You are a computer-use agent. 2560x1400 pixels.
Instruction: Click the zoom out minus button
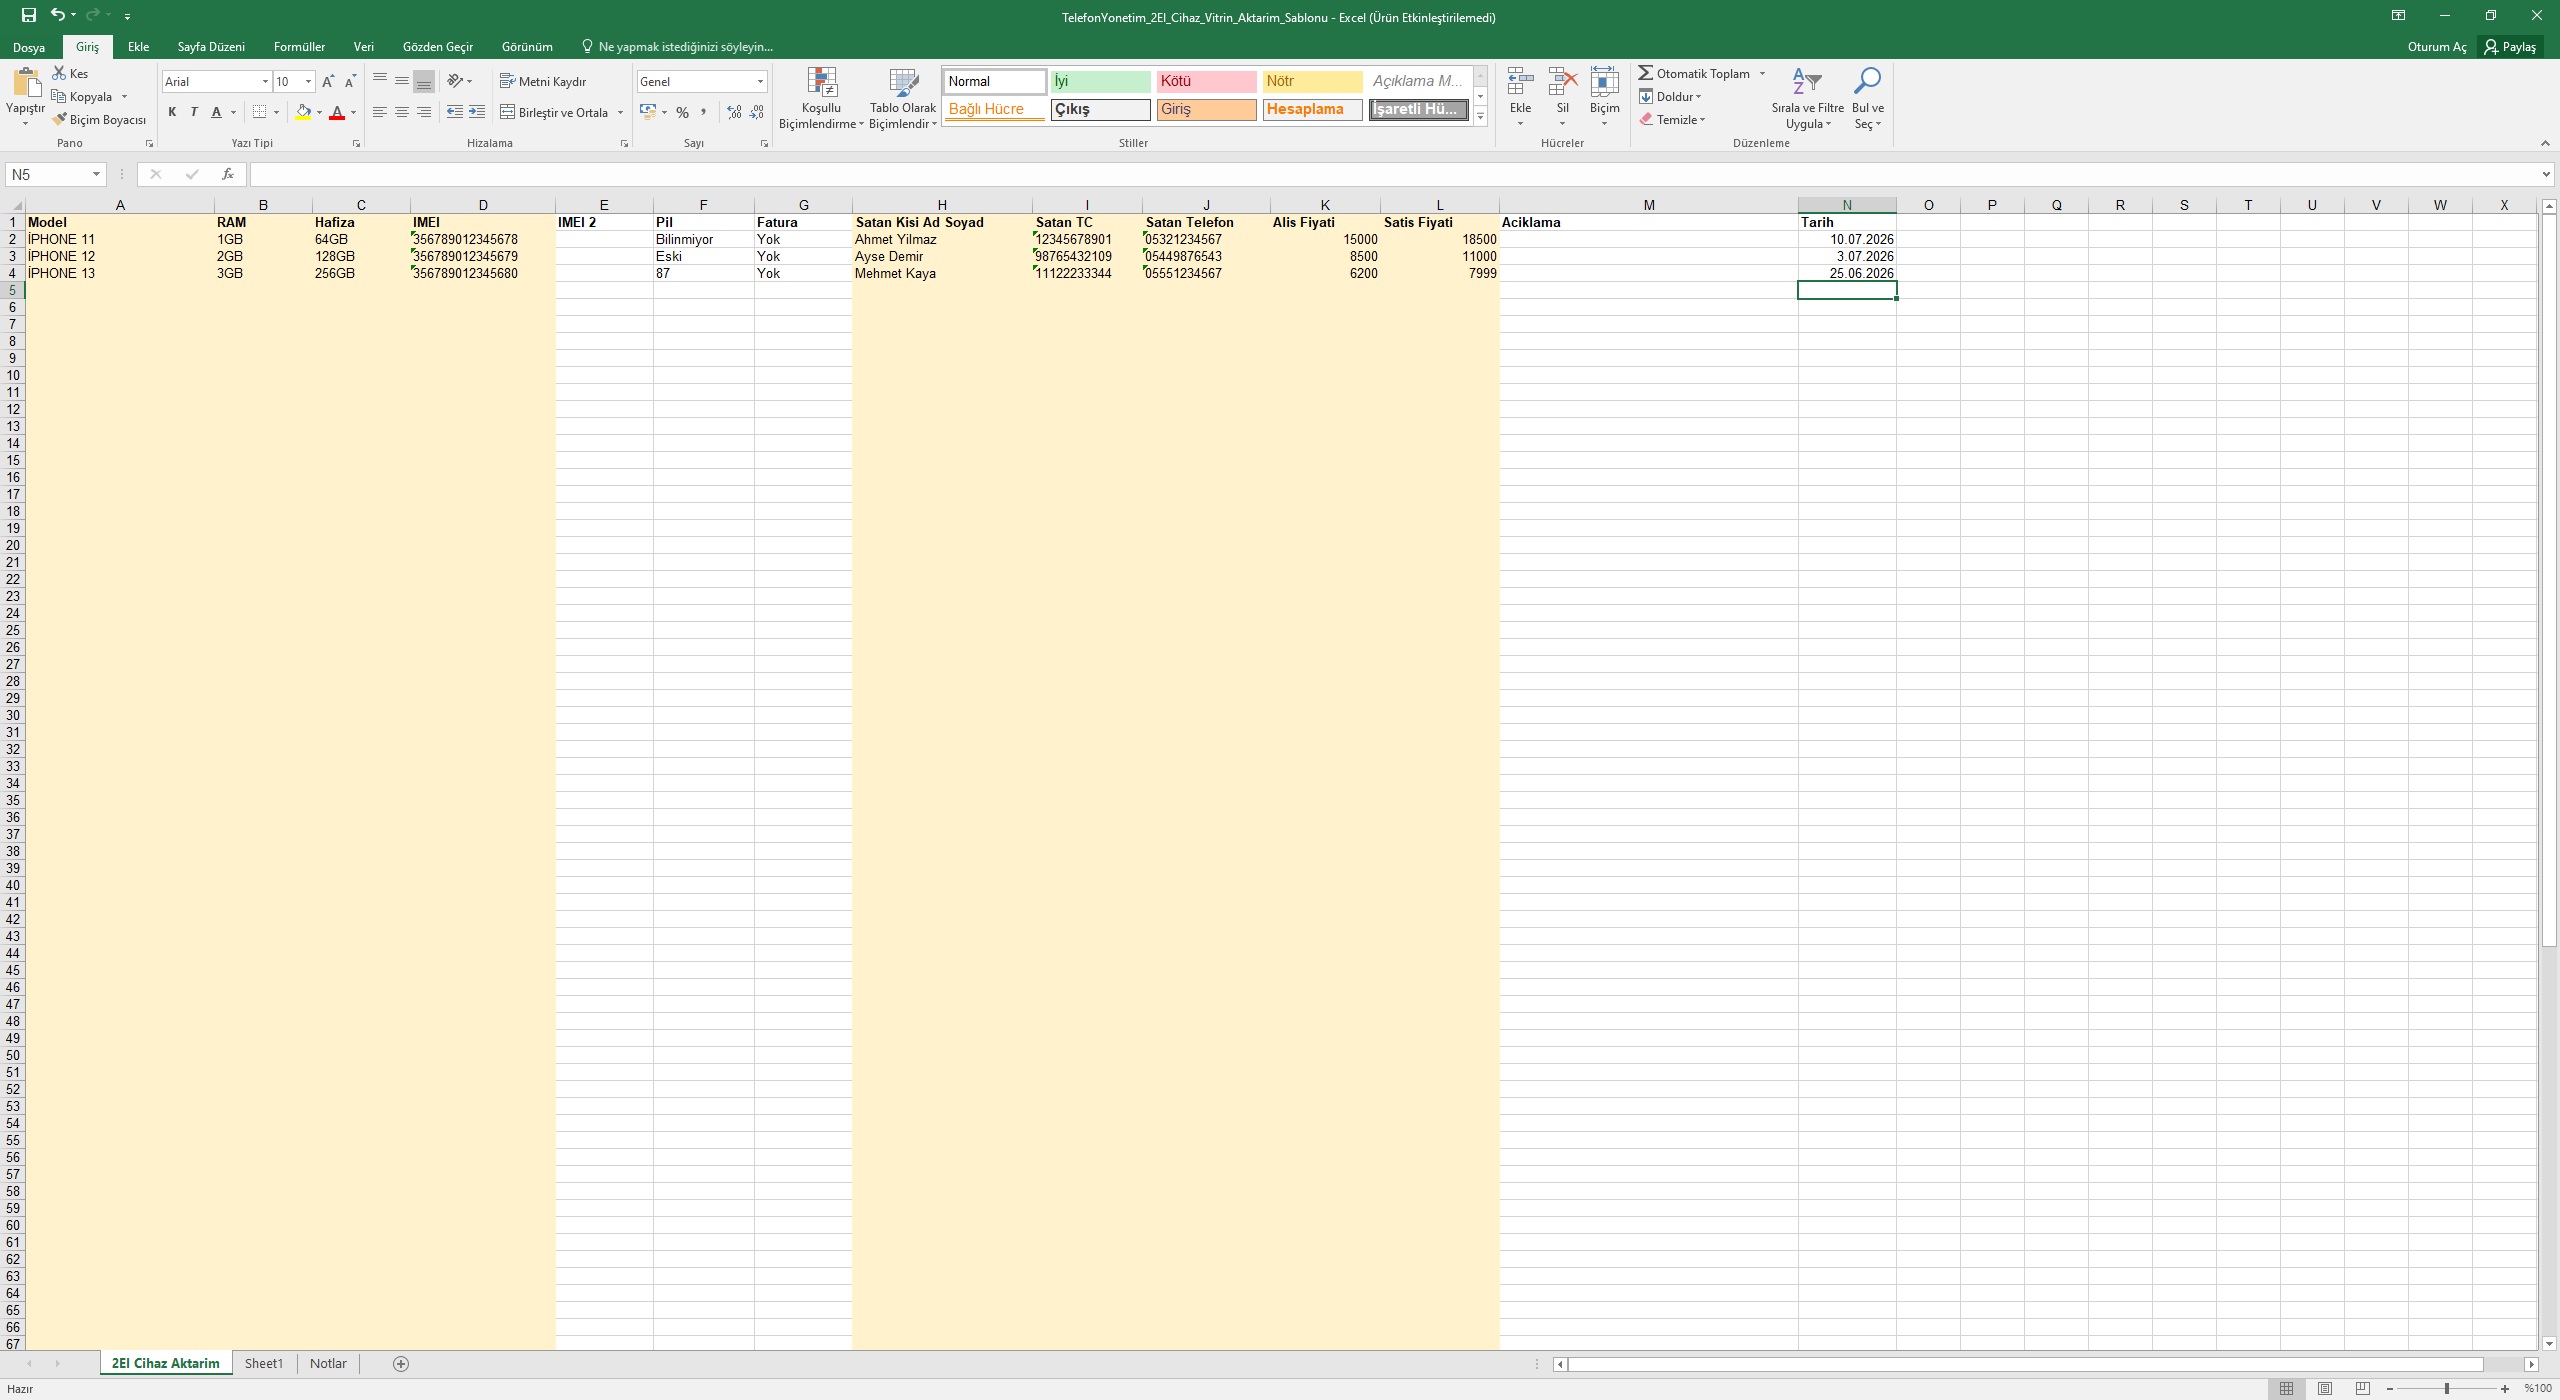[x=2390, y=1389]
